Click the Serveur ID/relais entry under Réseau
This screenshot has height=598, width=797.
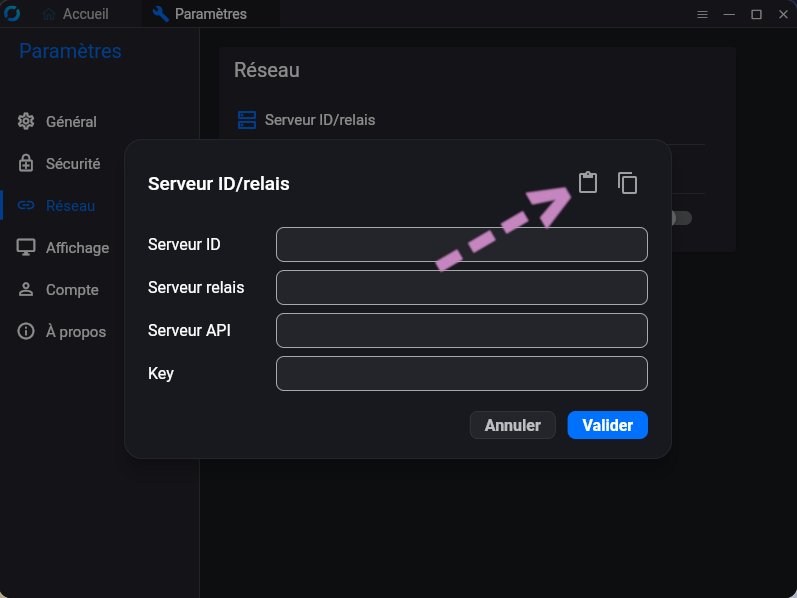tap(319, 120)
